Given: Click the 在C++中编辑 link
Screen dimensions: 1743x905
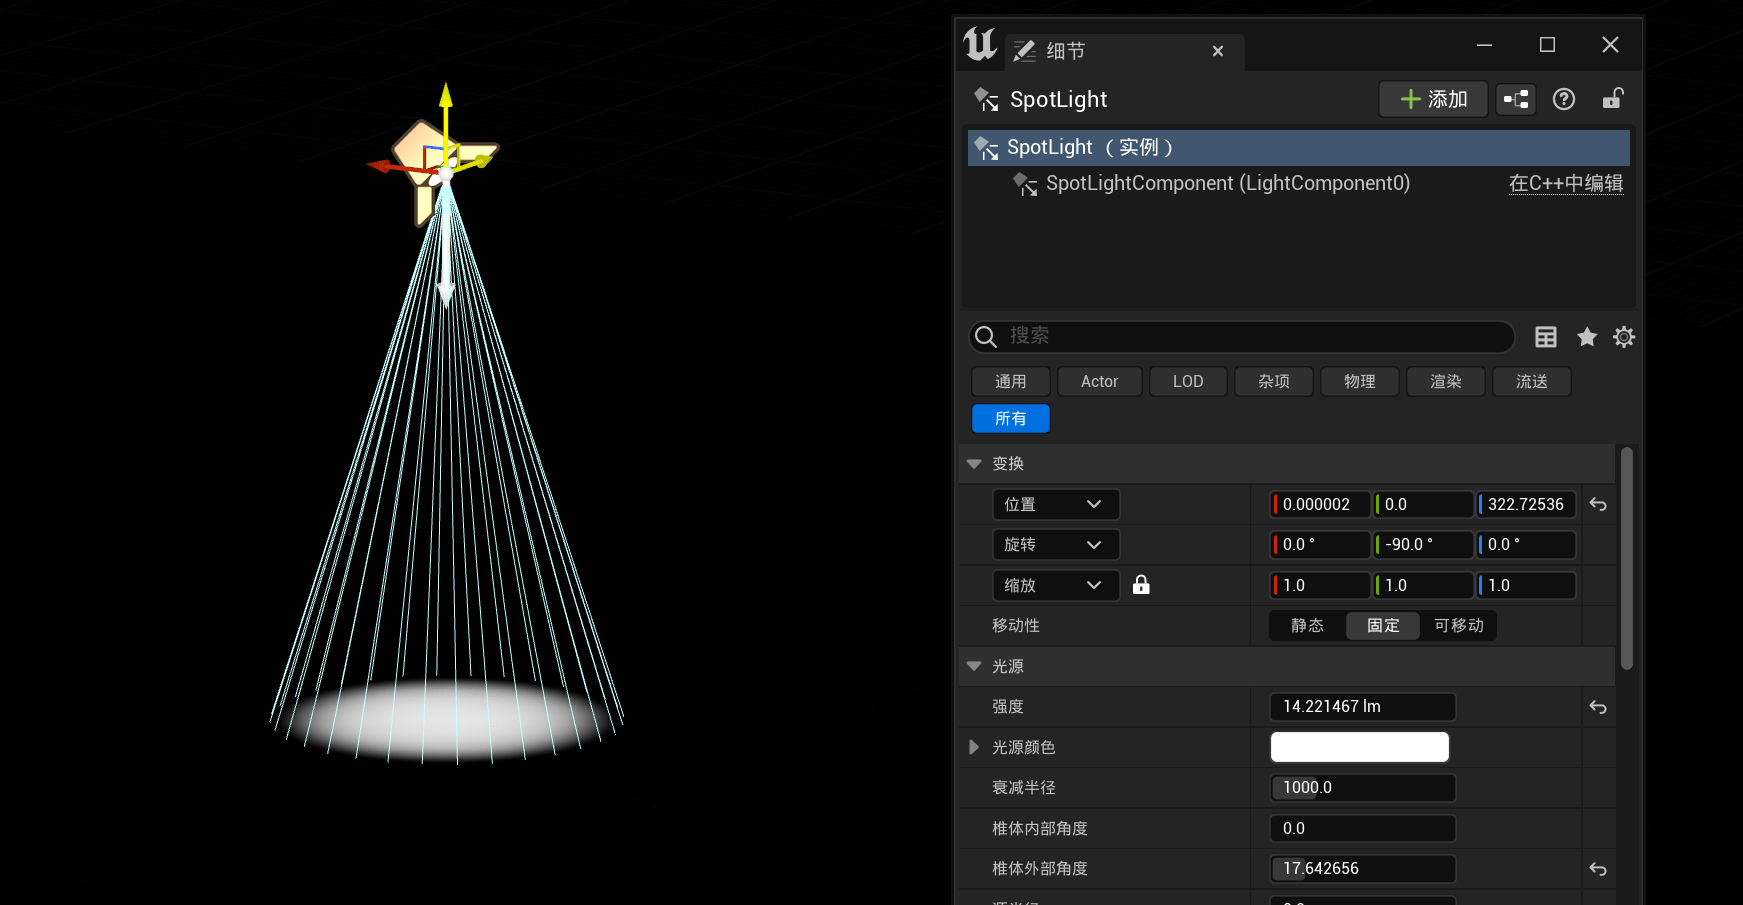Looking at the screenshot, I should (1565, 183).
